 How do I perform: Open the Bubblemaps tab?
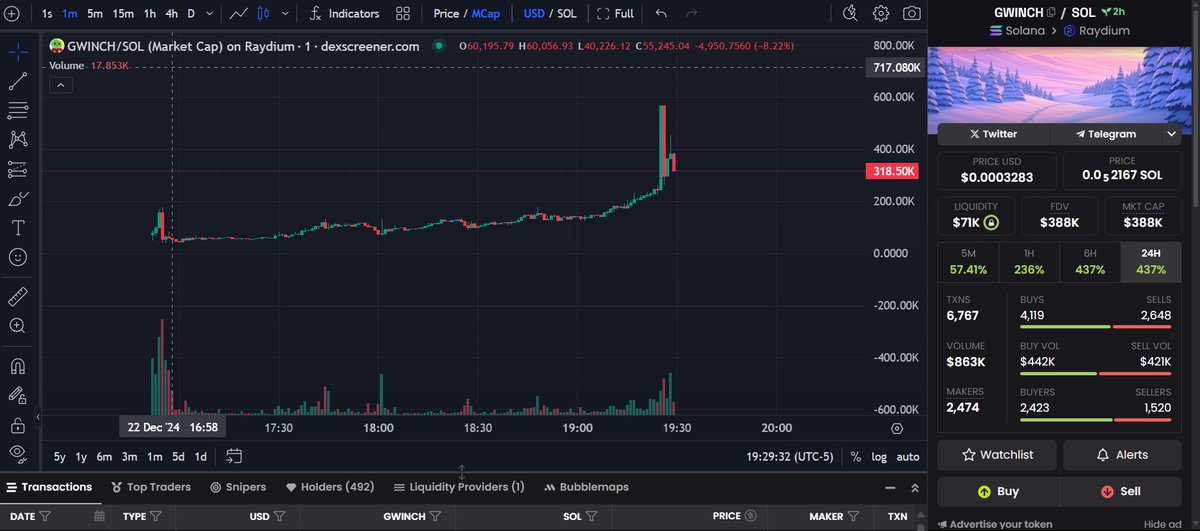[586, 487]
